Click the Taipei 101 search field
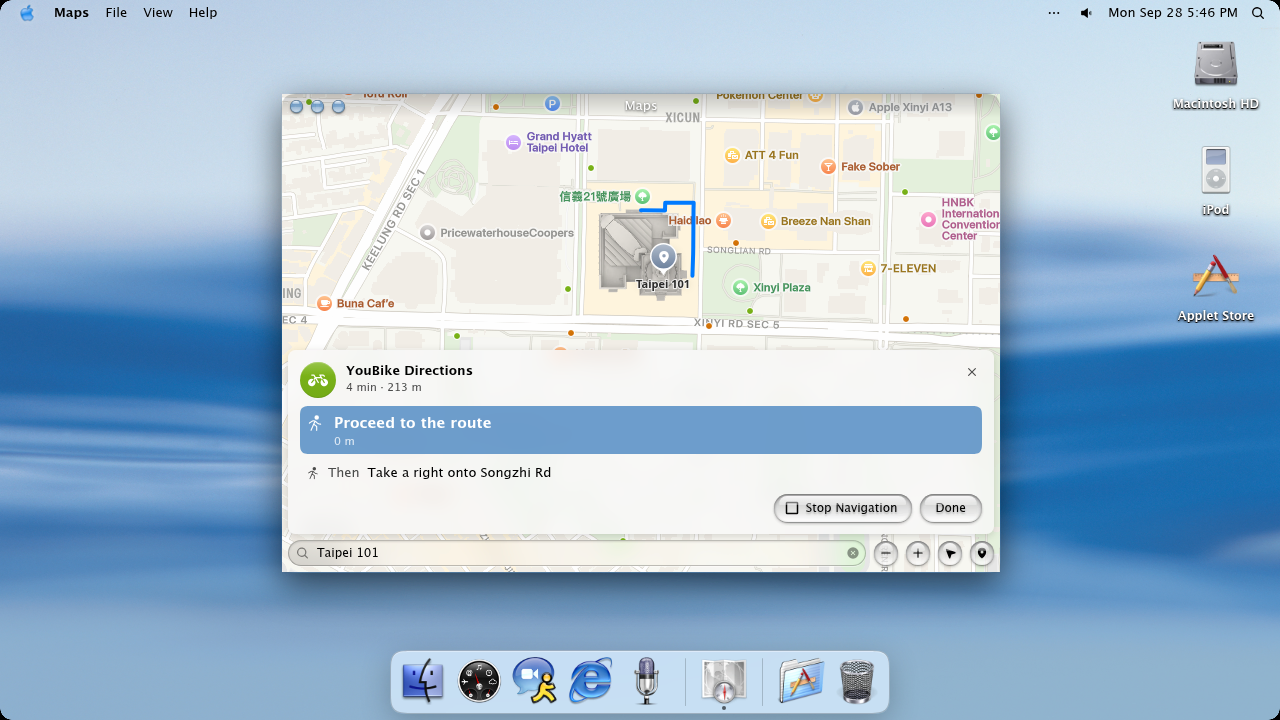 [x=577, y=553]
